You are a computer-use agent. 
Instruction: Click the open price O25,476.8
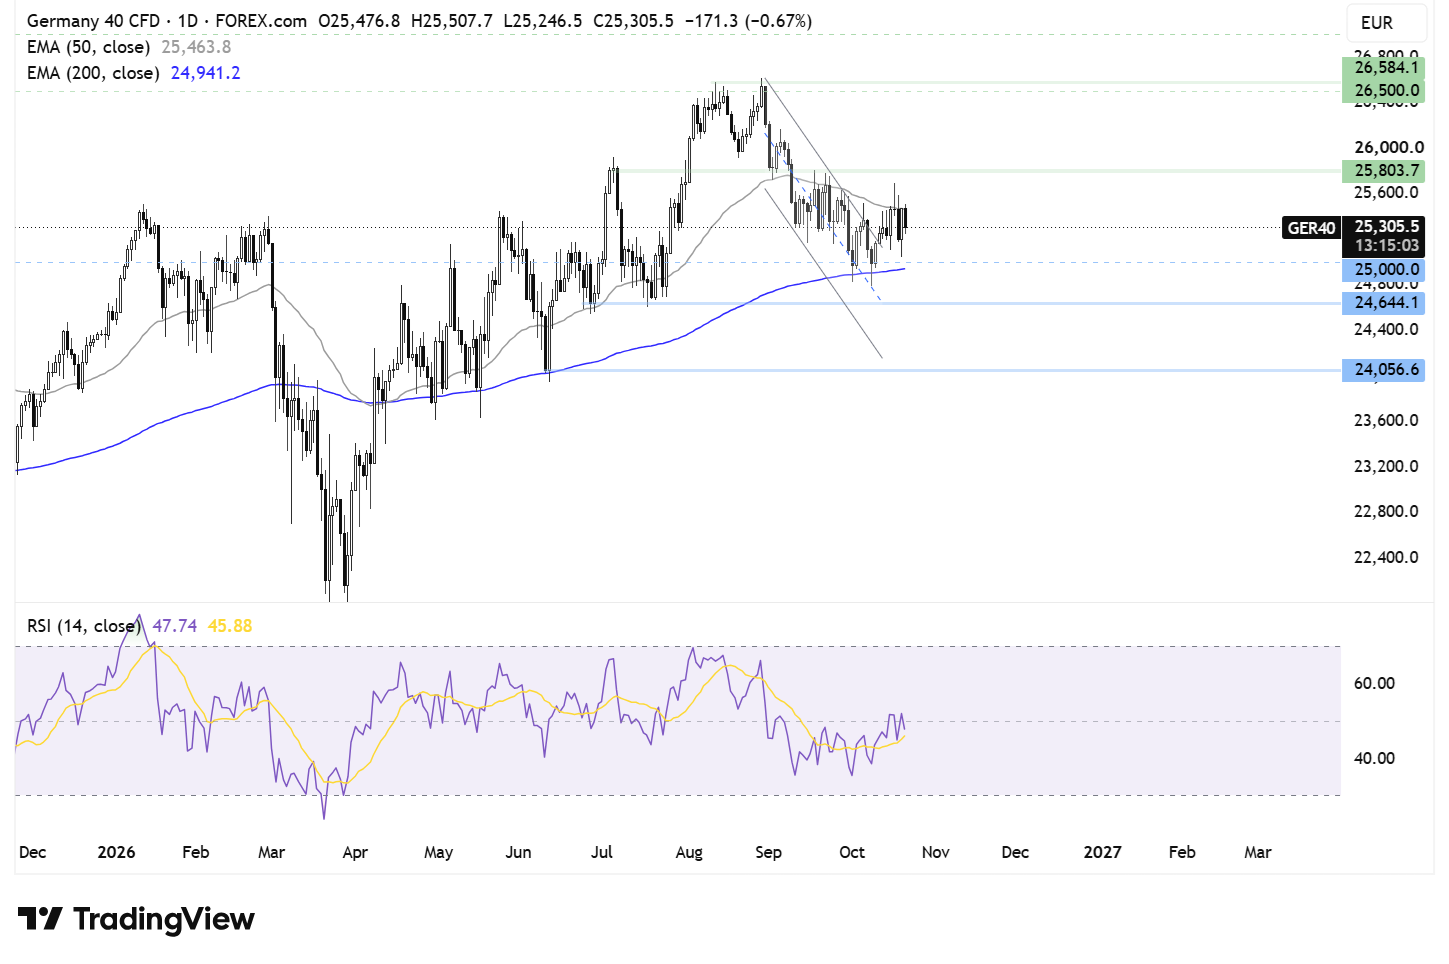coord(359,21)
